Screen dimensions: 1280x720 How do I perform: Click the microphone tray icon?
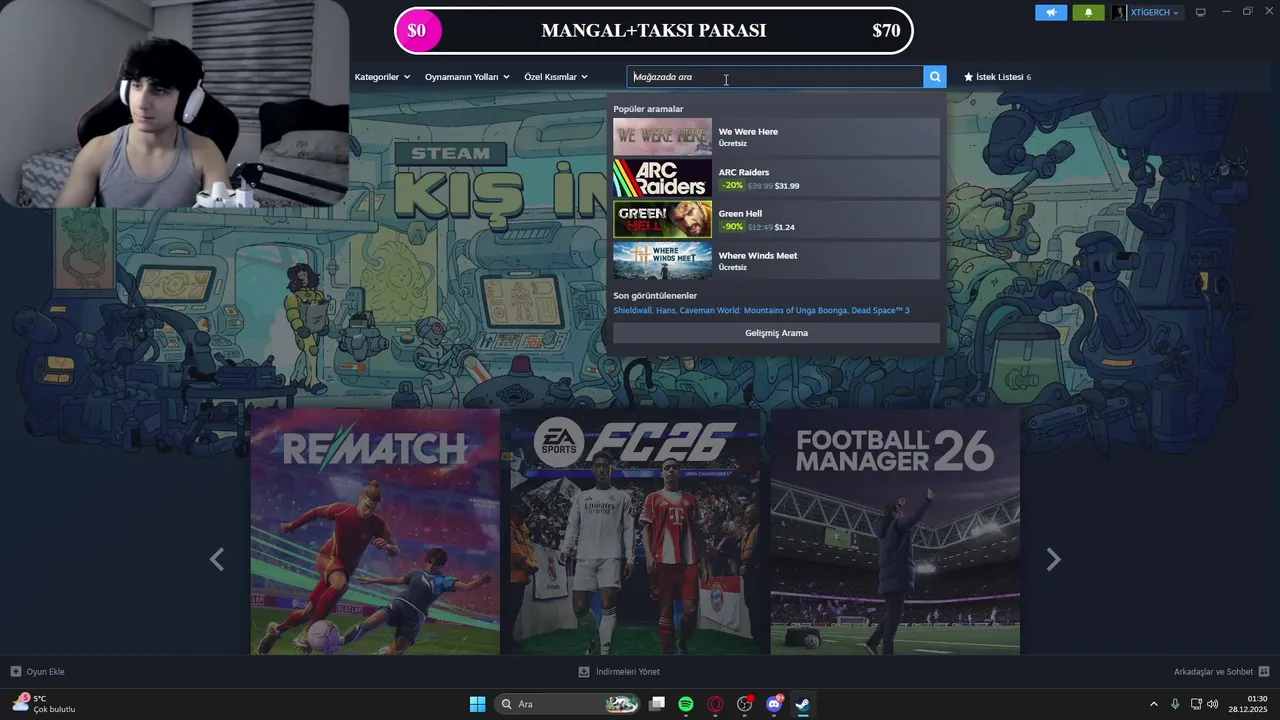coord(1175,704)
